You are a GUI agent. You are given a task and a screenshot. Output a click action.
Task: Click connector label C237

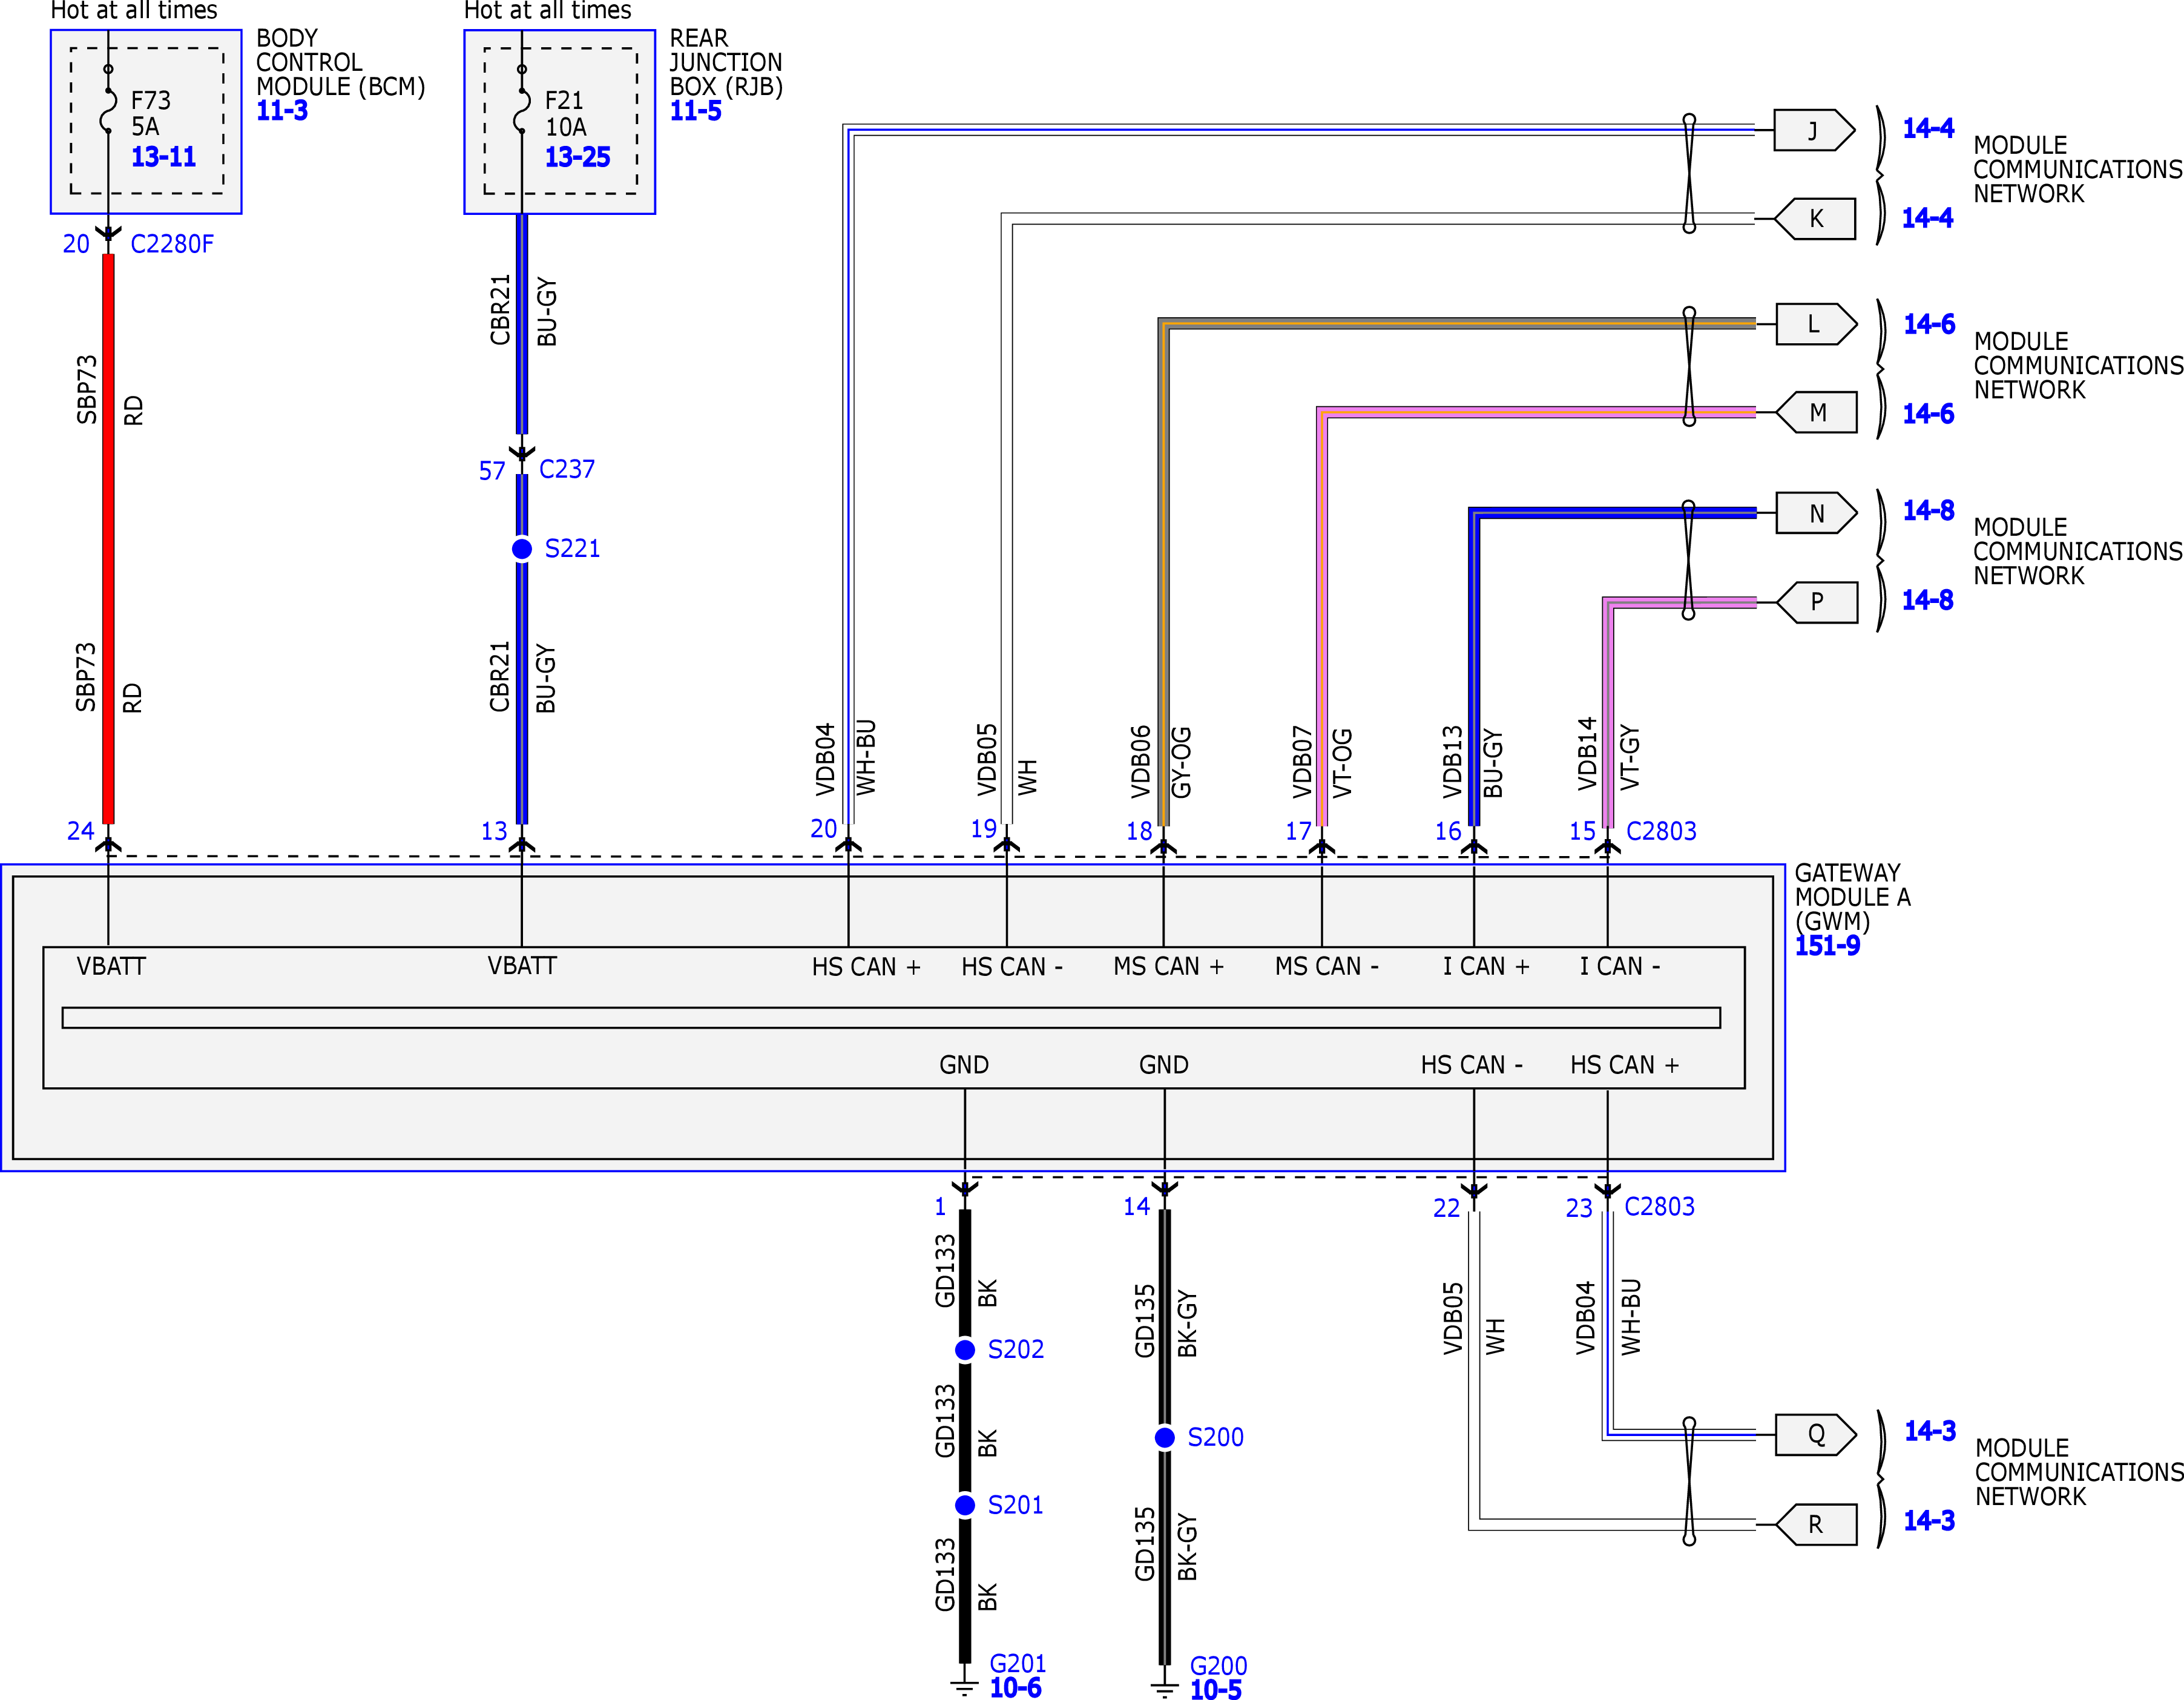567,469
